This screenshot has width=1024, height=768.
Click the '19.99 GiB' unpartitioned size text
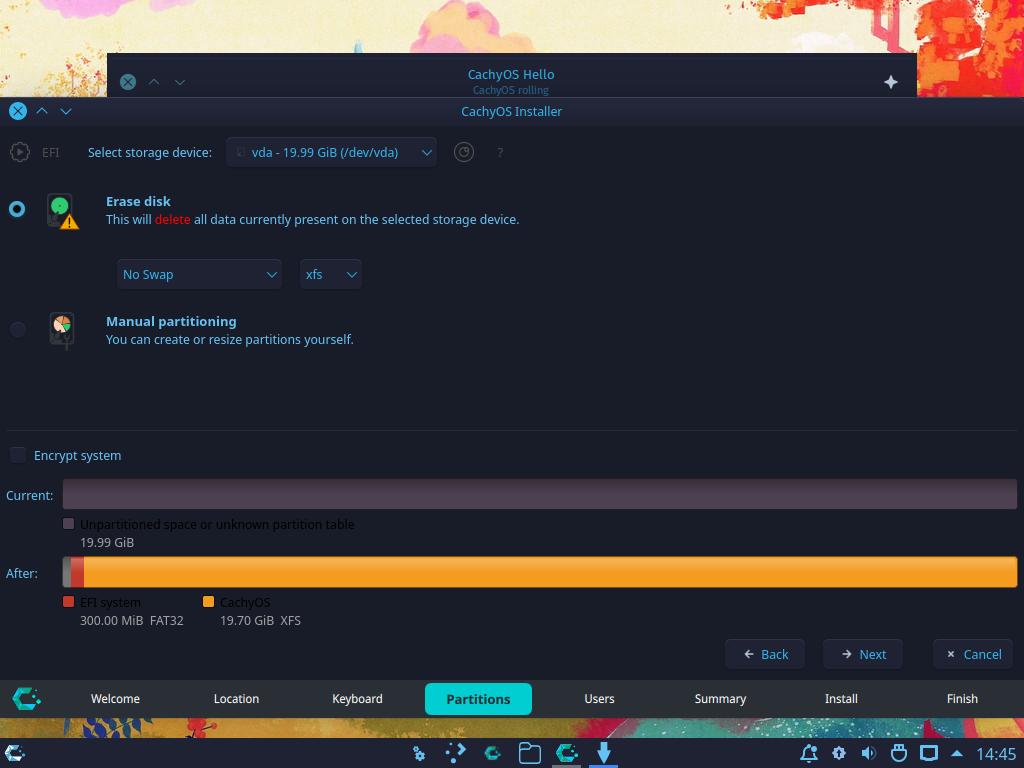(107, 543)
